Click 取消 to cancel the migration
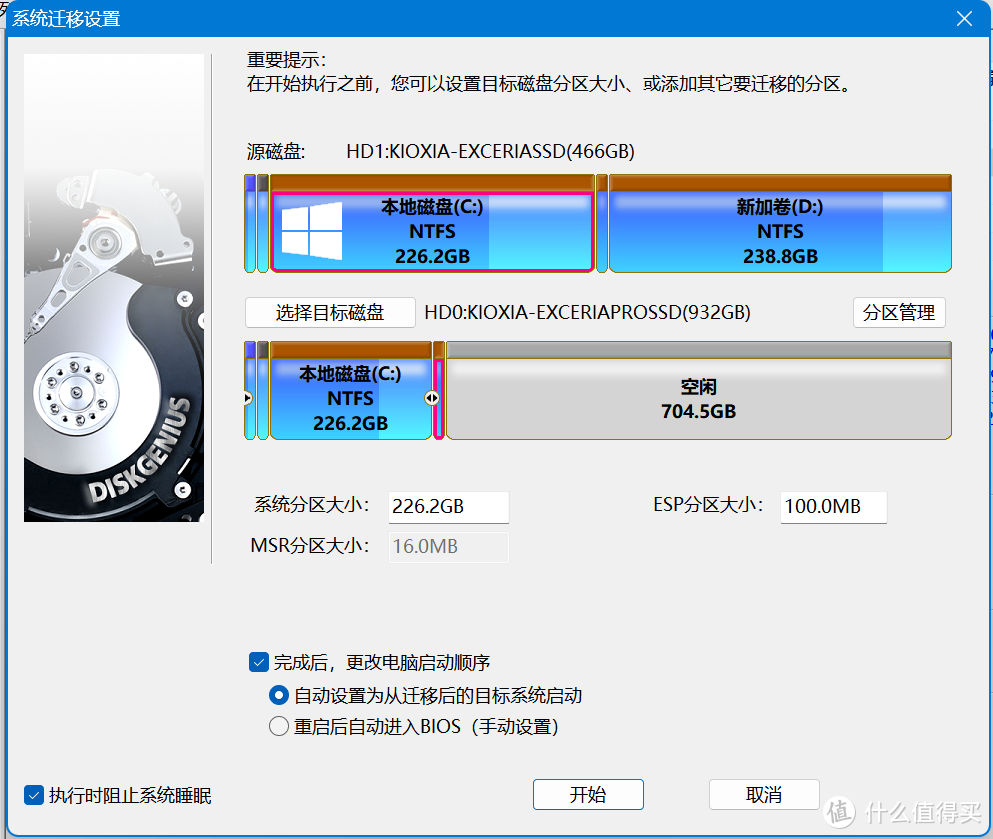The width and height of the screenshot is (993, 839). [x=764, y=794]
